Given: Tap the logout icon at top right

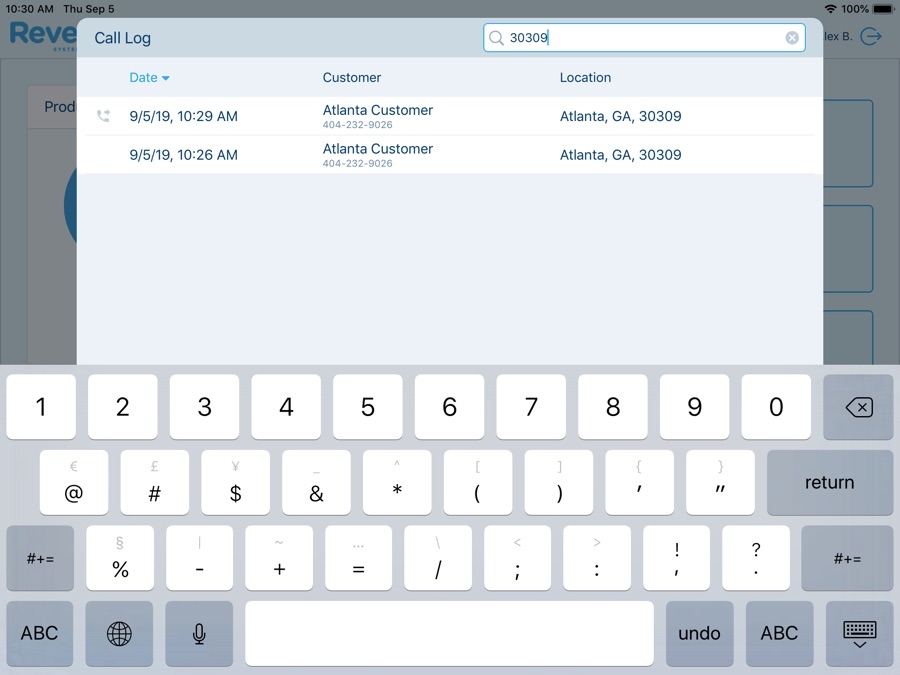Looking at the screenshot, I should 871,37.
